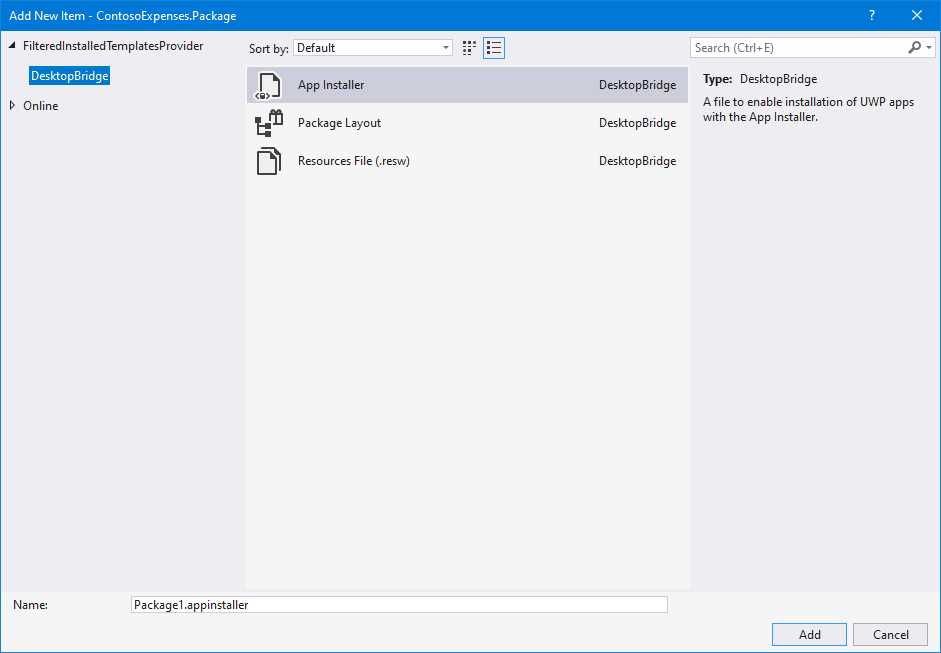Click the Add button
The image size is (941, 653).
coord(808,634)
